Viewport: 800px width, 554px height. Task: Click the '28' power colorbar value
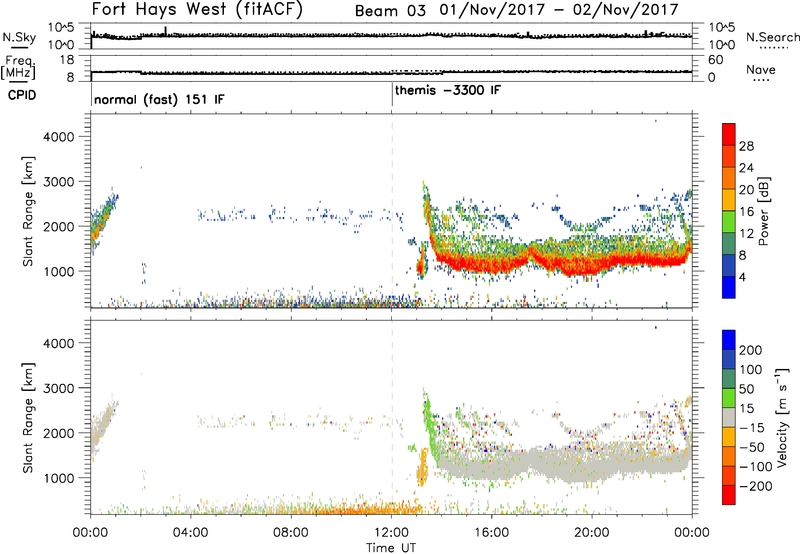[746, 146]
